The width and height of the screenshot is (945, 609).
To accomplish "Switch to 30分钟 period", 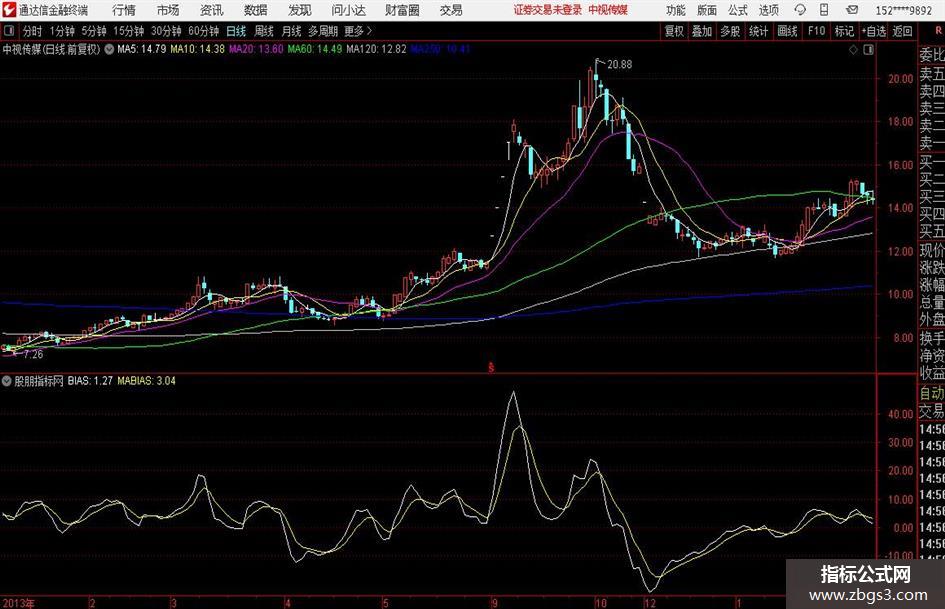I will coord(166,31).
